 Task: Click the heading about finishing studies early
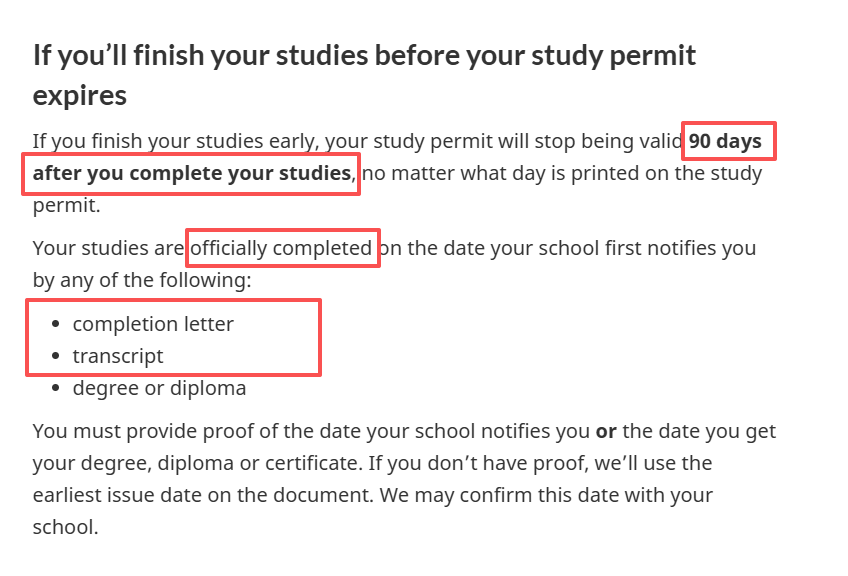364,54
